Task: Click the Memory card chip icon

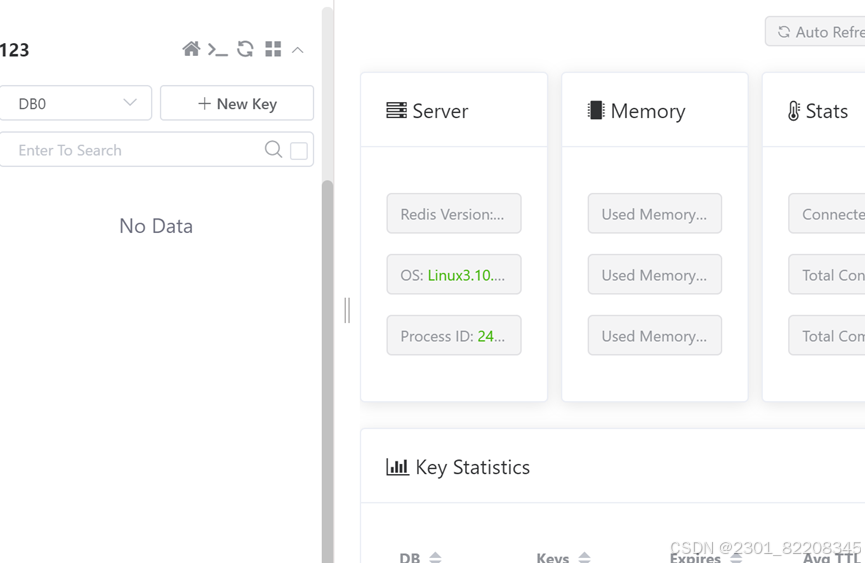Action: (x=596, y=110)
